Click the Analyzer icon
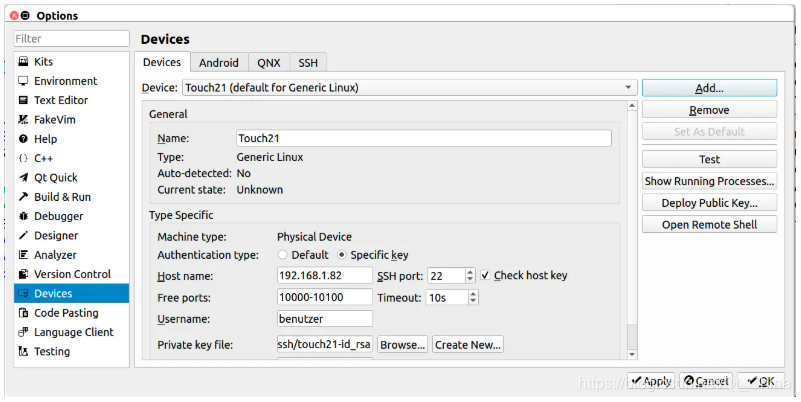The height and width of the screenshot is (402, 801). [x=23, y=255]
